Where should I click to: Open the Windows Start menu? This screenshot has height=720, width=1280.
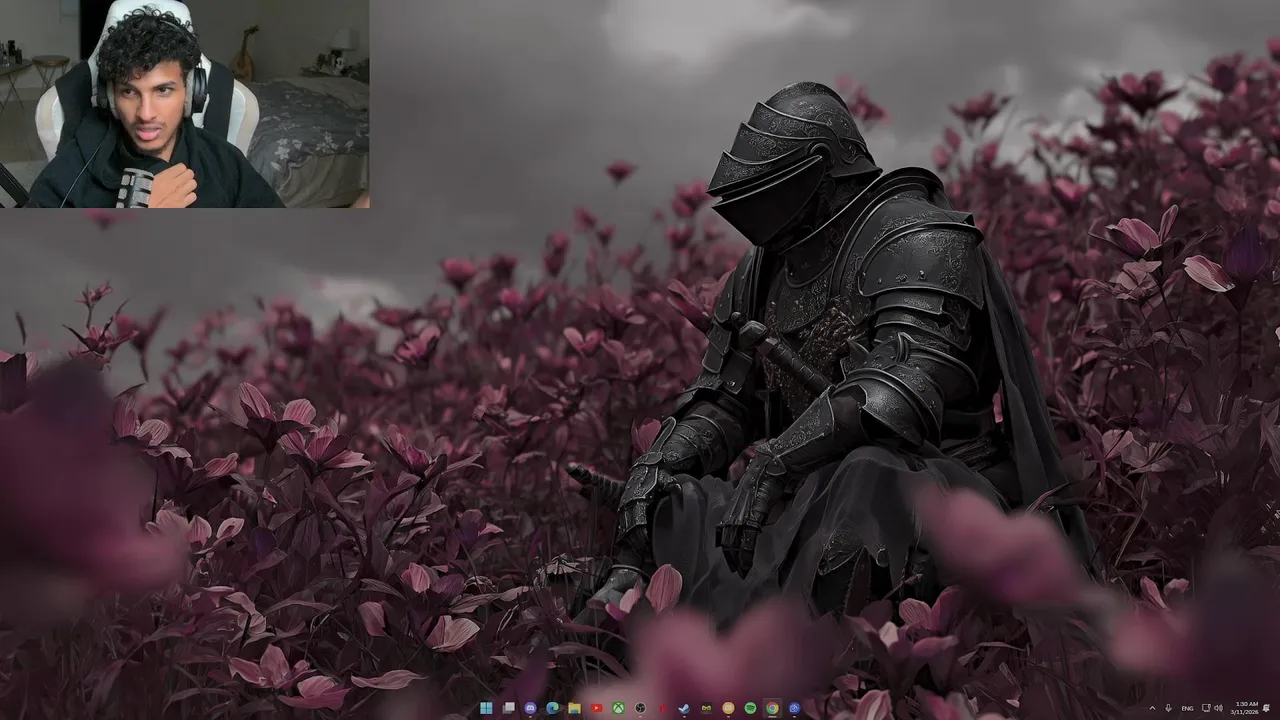[x=486, y=708]
